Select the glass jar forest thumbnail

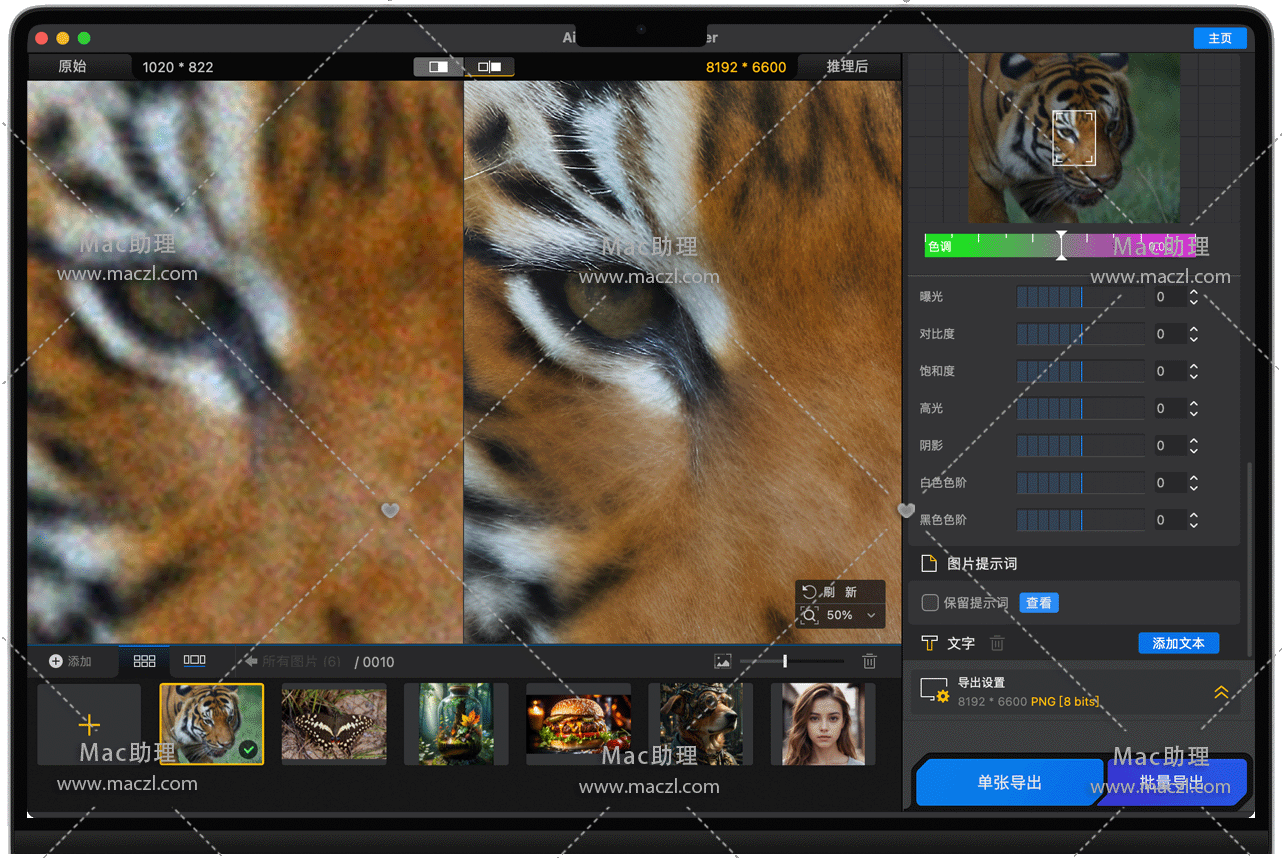456,724
